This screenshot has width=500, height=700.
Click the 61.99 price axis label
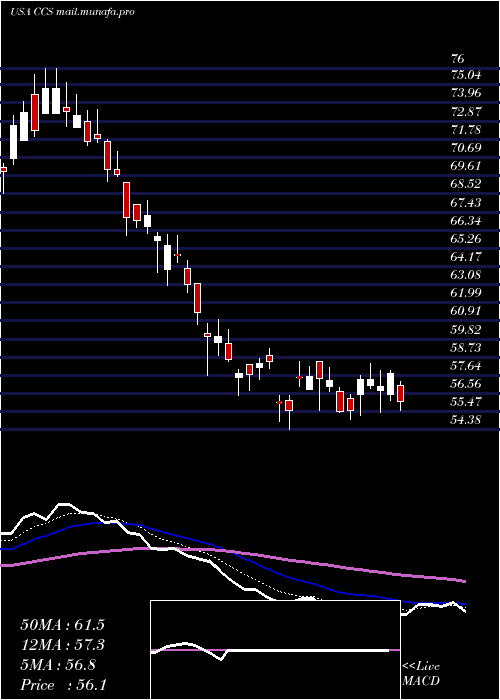click(x=466, y=293)
